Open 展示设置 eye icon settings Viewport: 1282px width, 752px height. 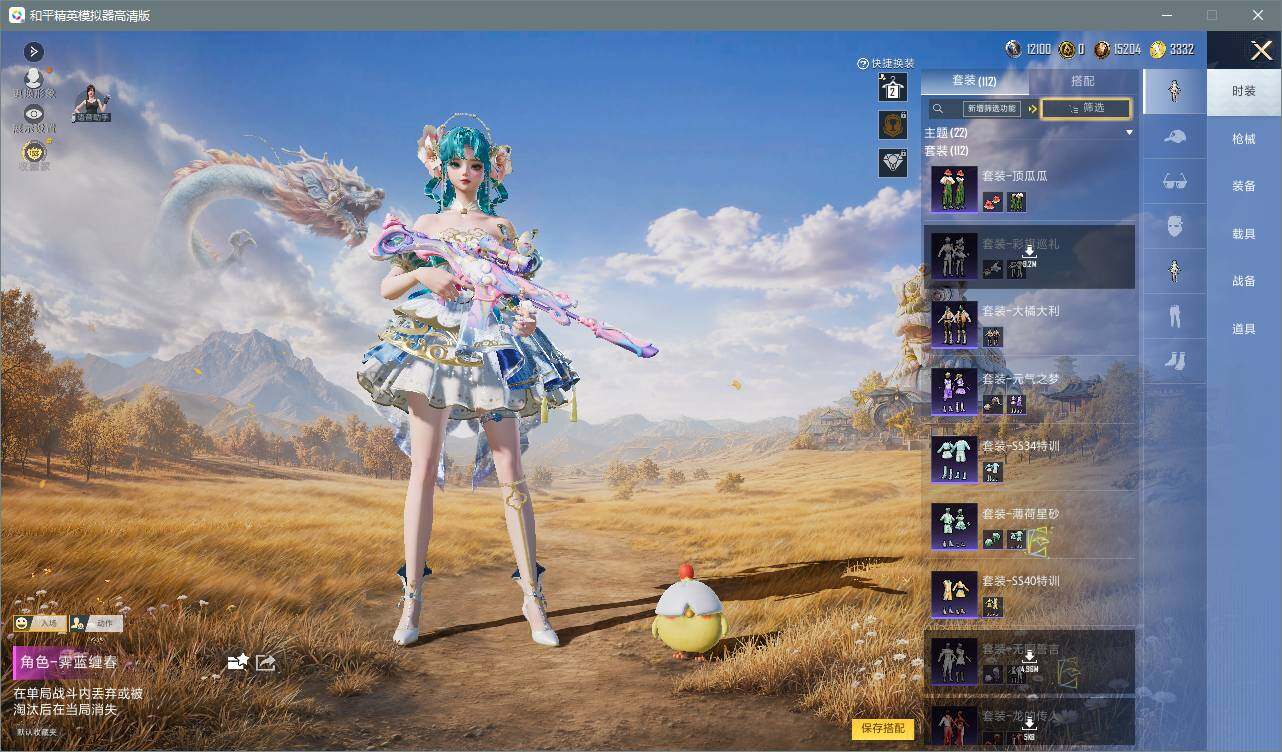click(x=34, y=119)
